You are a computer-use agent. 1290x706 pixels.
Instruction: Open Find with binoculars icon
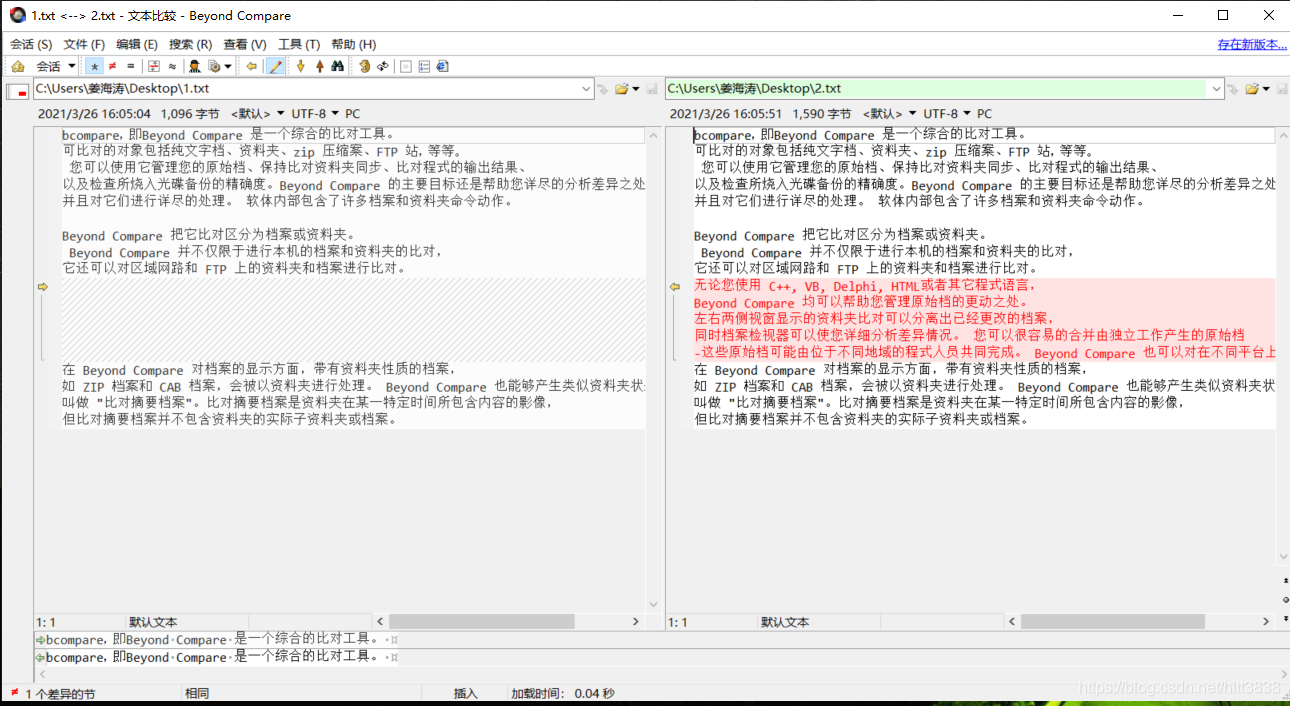click(338, 67)
